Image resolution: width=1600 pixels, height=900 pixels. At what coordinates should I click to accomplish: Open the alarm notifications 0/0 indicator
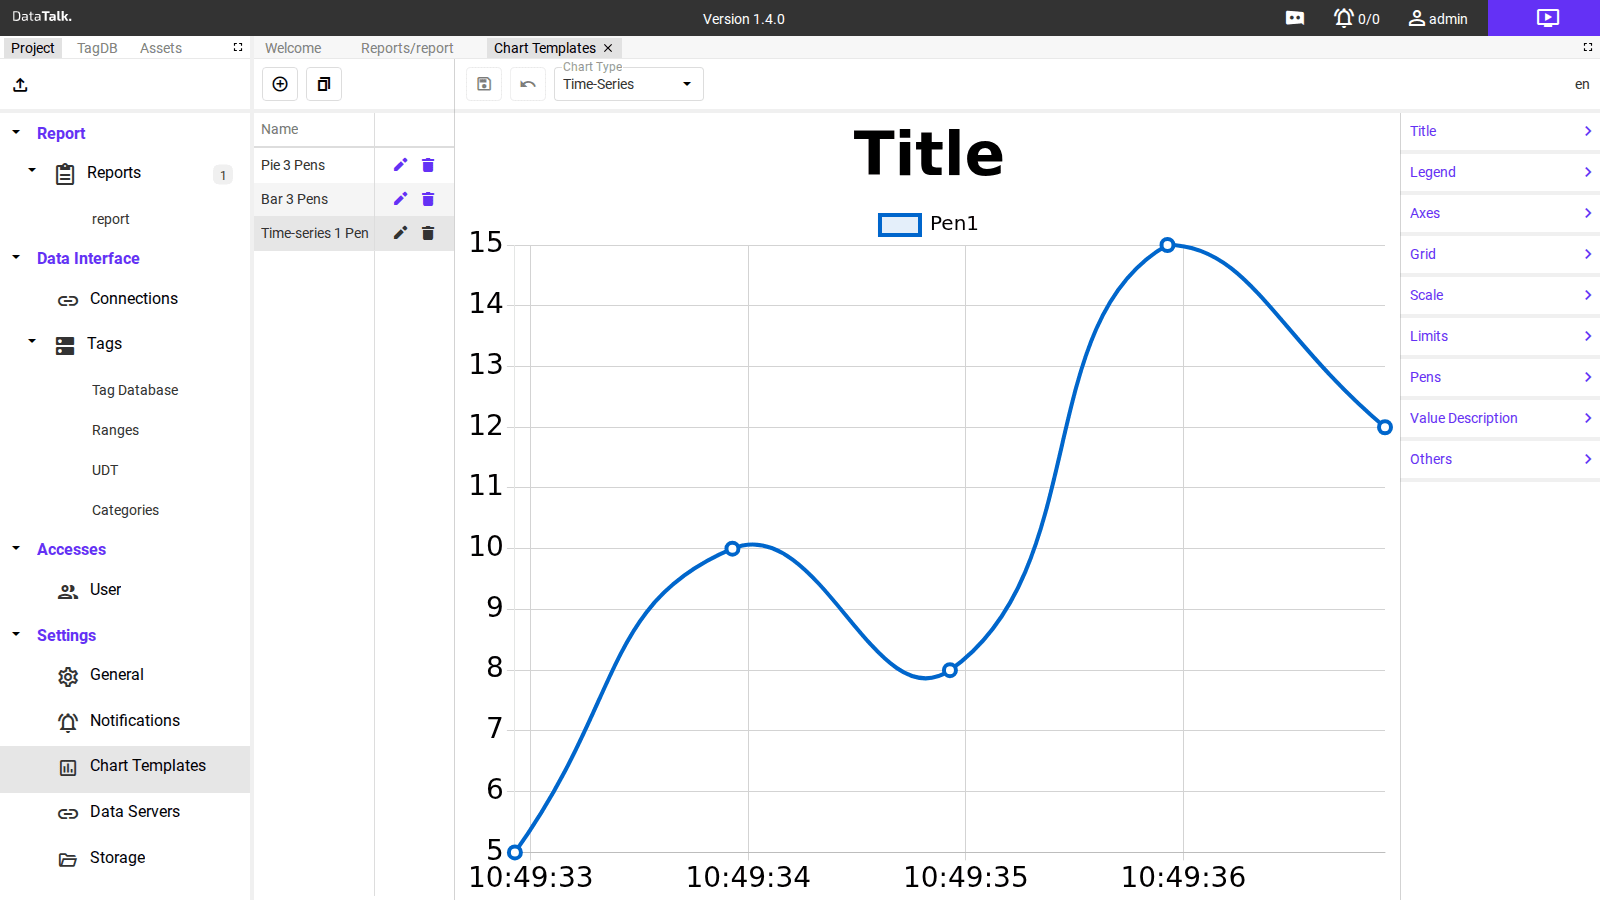click(x=1356, y=18)
